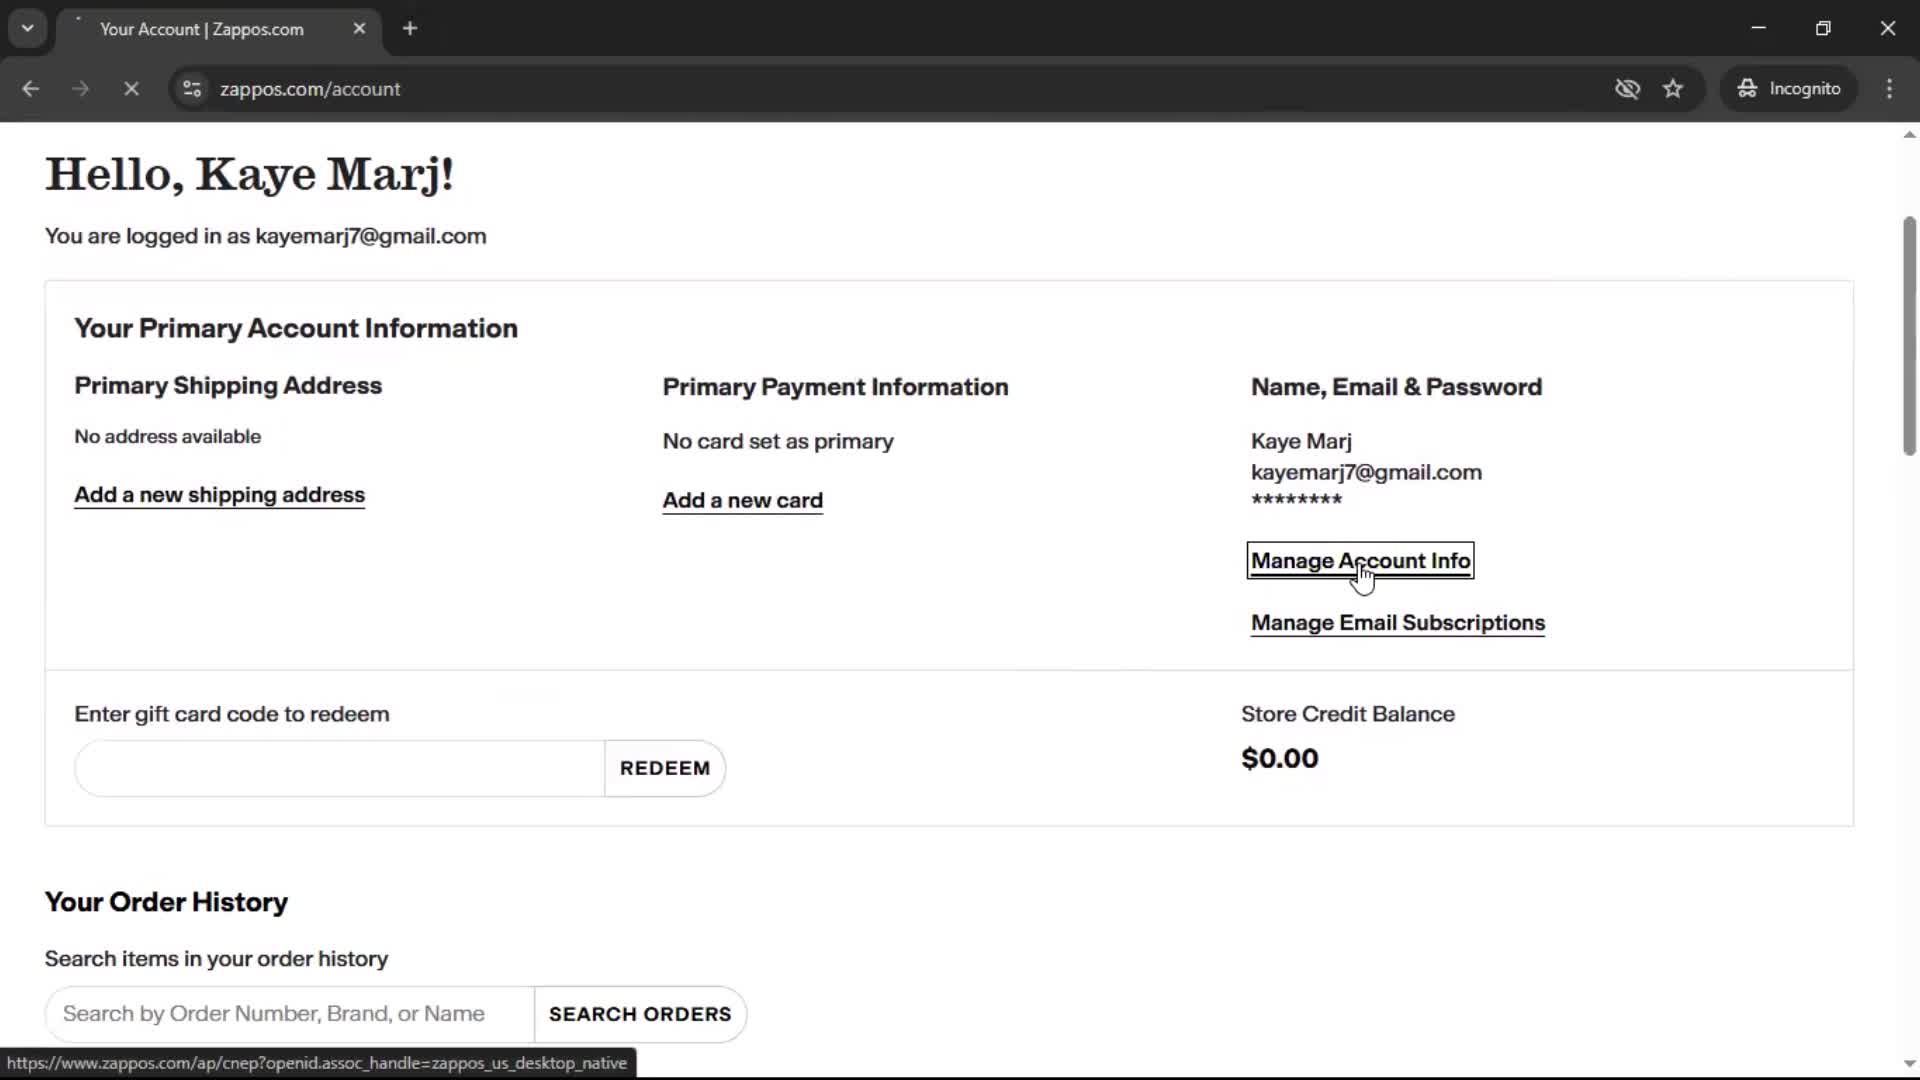Click the scrollbar up arrow
Screen dimensions: 1920x1080
(x=1909, y=135)
